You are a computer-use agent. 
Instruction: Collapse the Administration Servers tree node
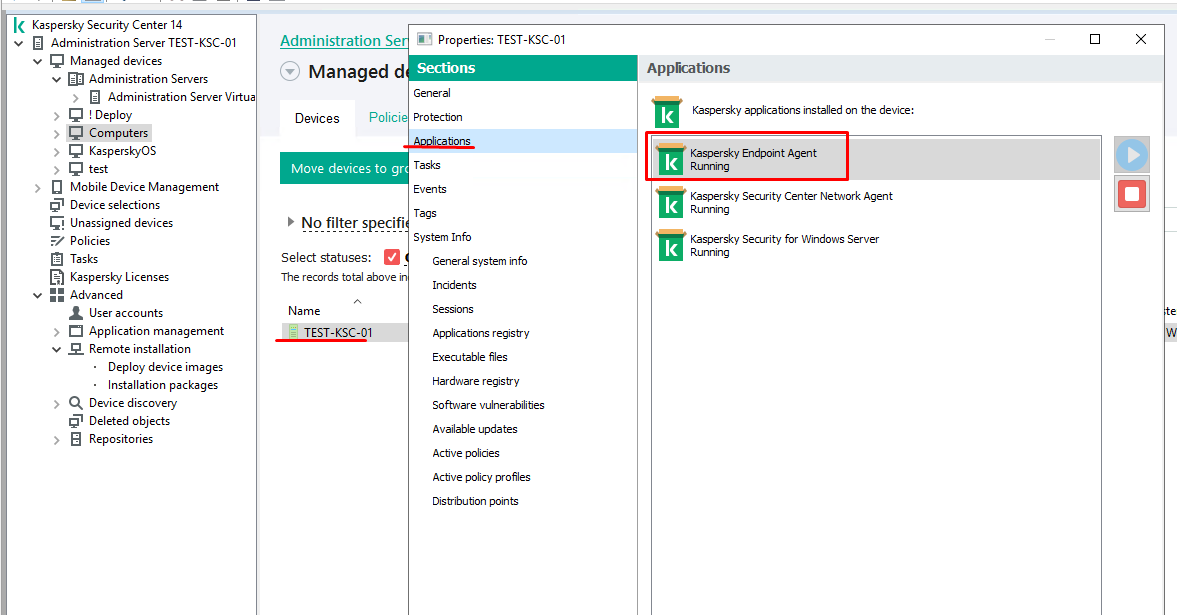(56, 79)
